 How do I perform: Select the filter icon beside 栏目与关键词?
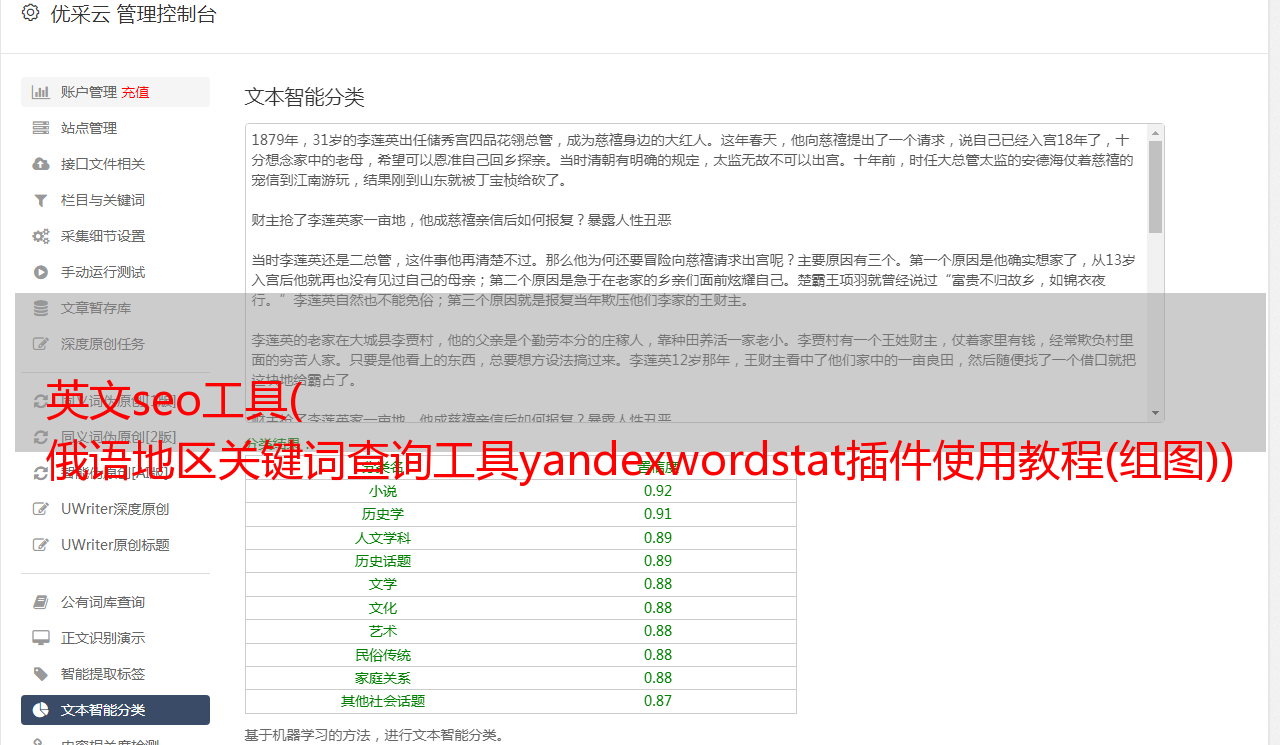click(x=41, y=200)
